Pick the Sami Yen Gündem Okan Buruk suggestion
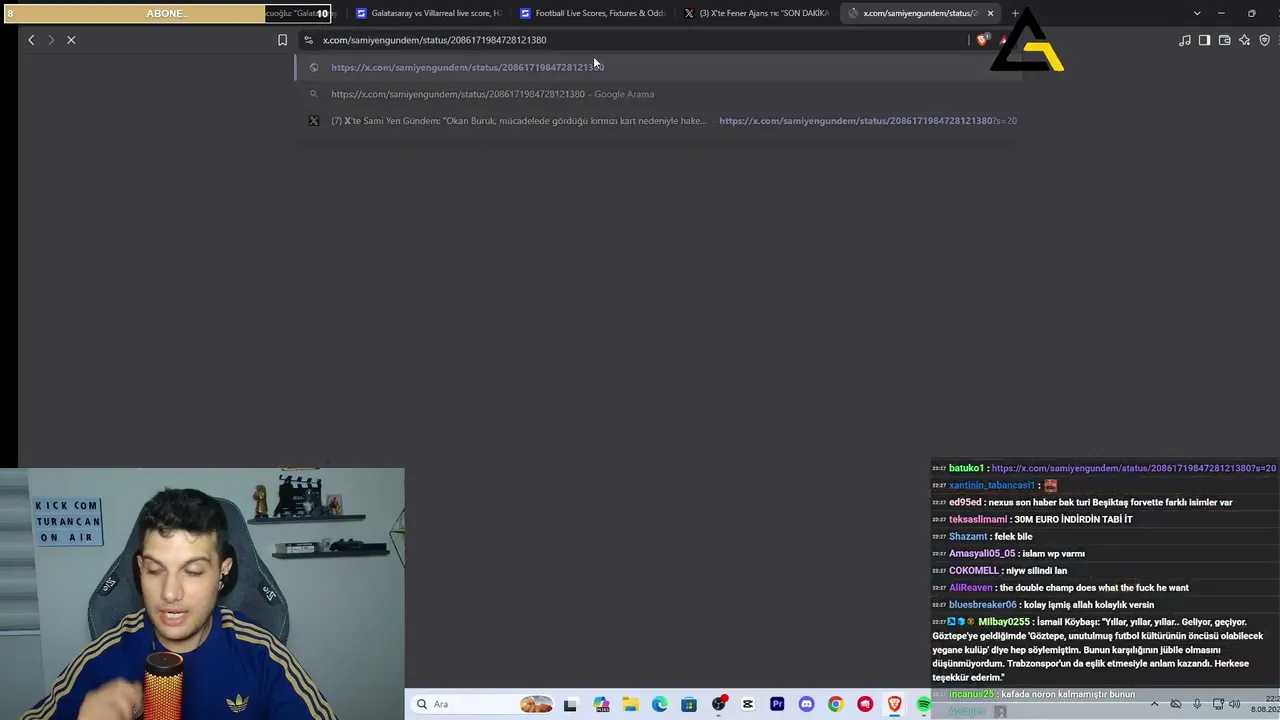Viewport: 1280px width, 720px height. [657, 121]
